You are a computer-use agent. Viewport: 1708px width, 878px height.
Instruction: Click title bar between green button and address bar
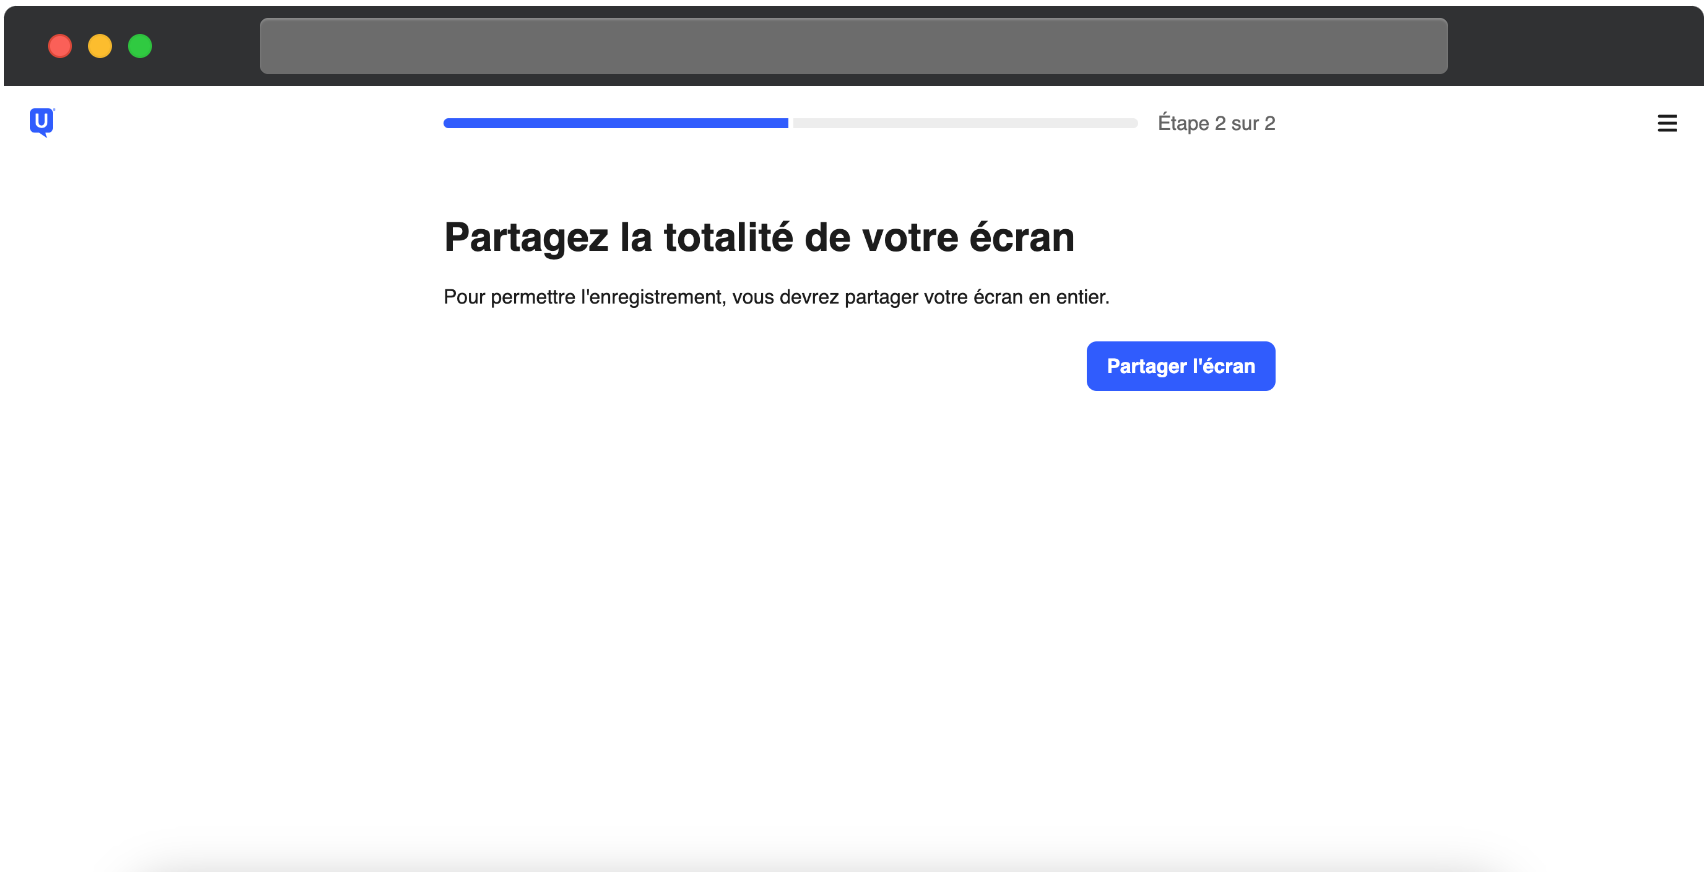click(206, 46)
